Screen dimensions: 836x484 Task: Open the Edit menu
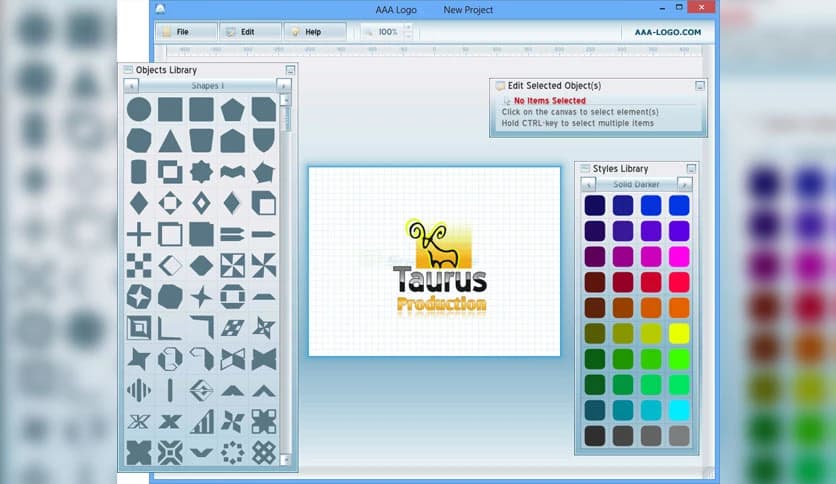point(250,32)
